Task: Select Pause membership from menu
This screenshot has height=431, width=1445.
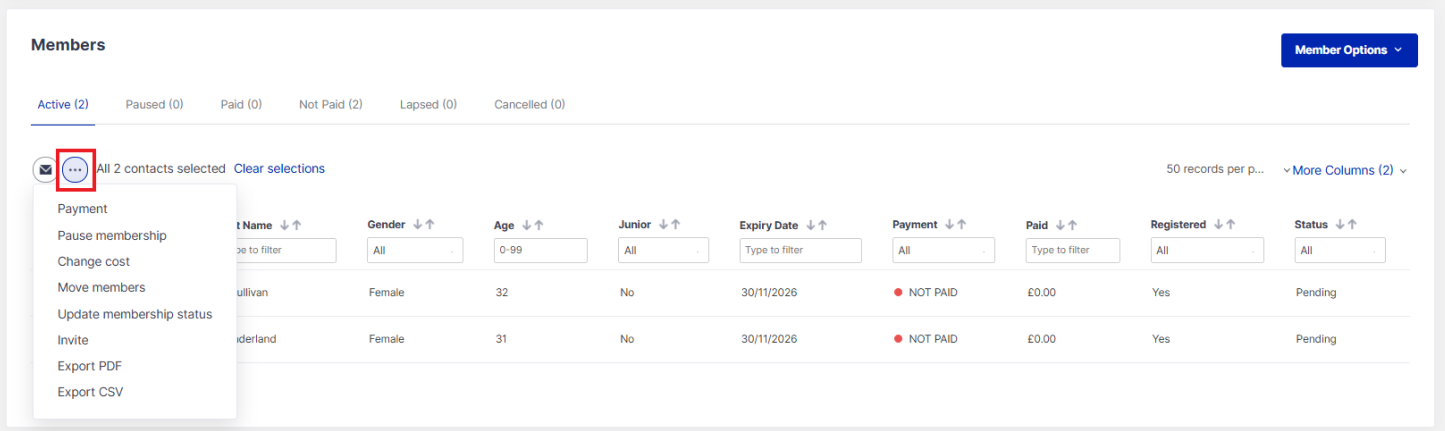Action: (112, 236)
